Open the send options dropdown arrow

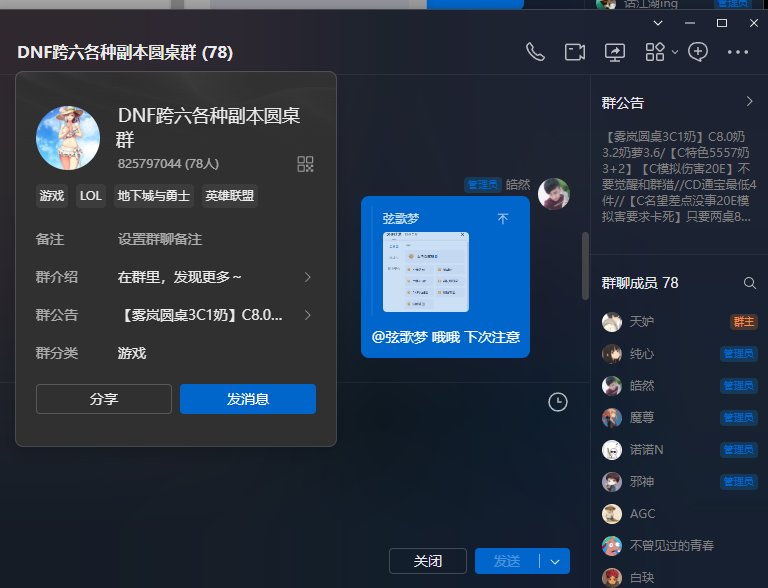pos(555,562)
